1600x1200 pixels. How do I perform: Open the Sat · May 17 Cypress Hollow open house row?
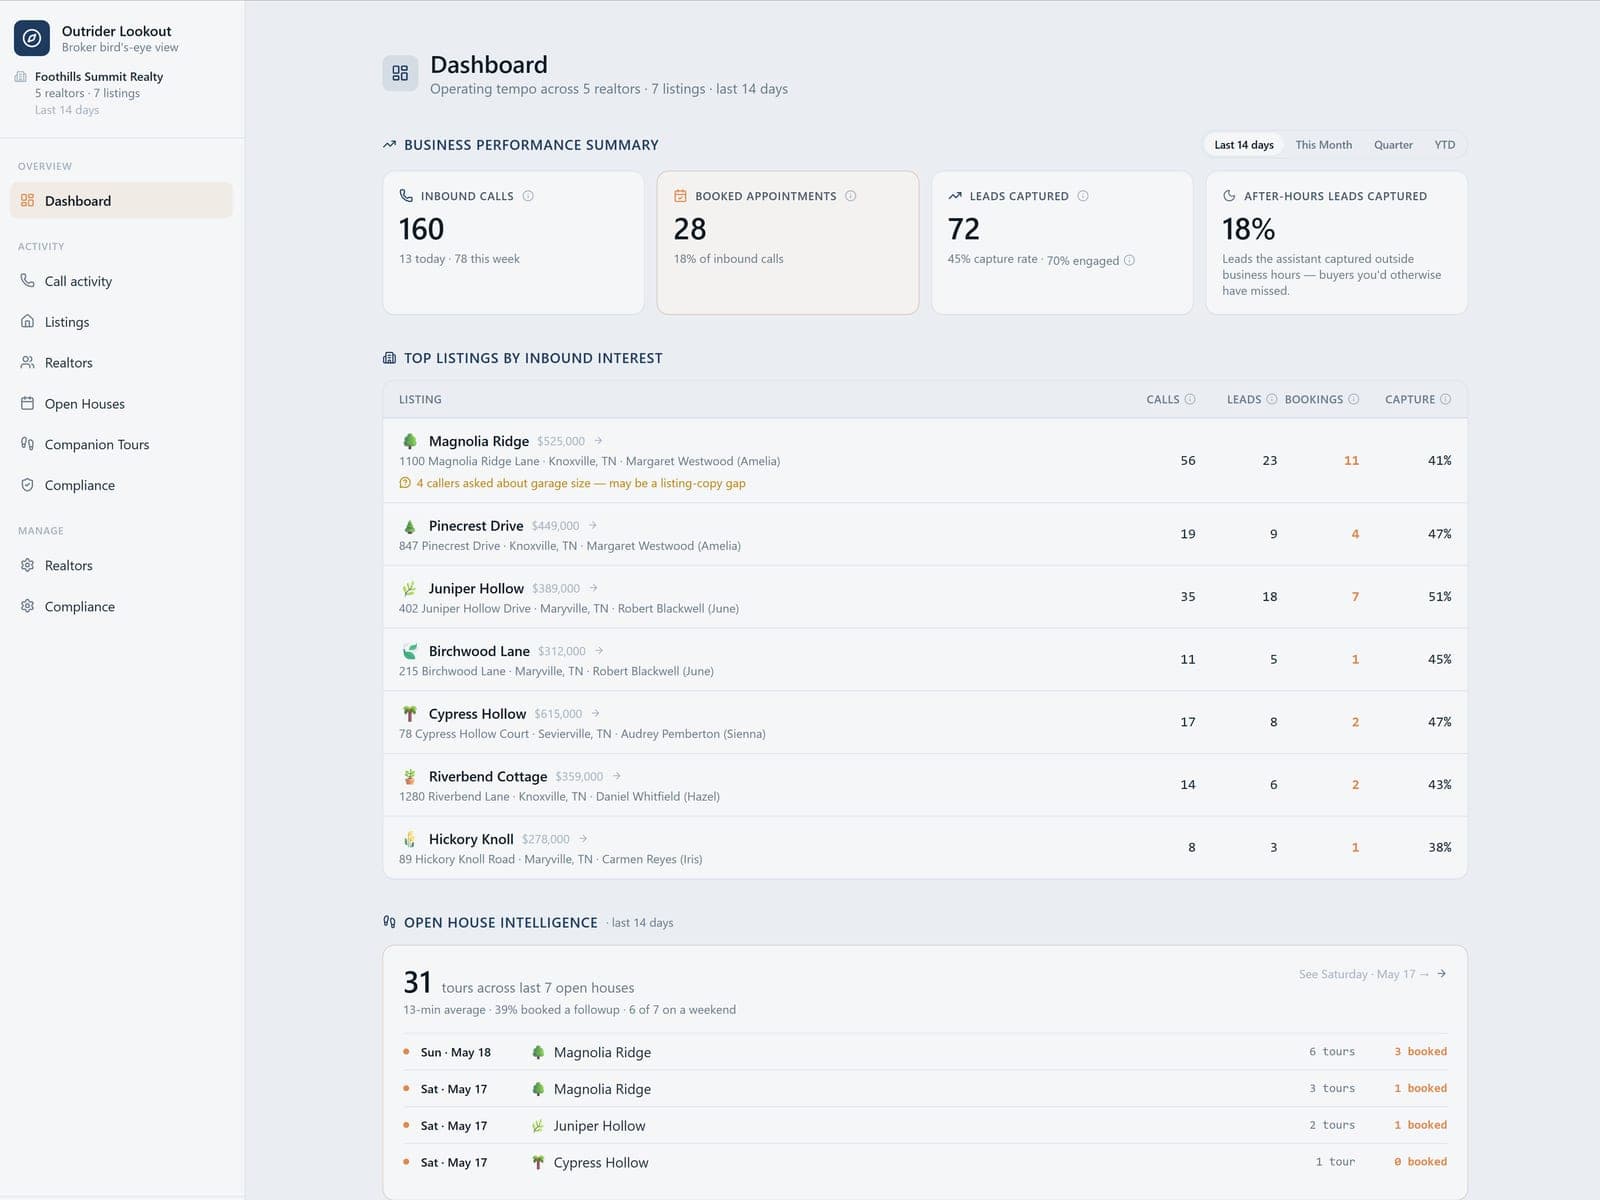(925, 1162)
